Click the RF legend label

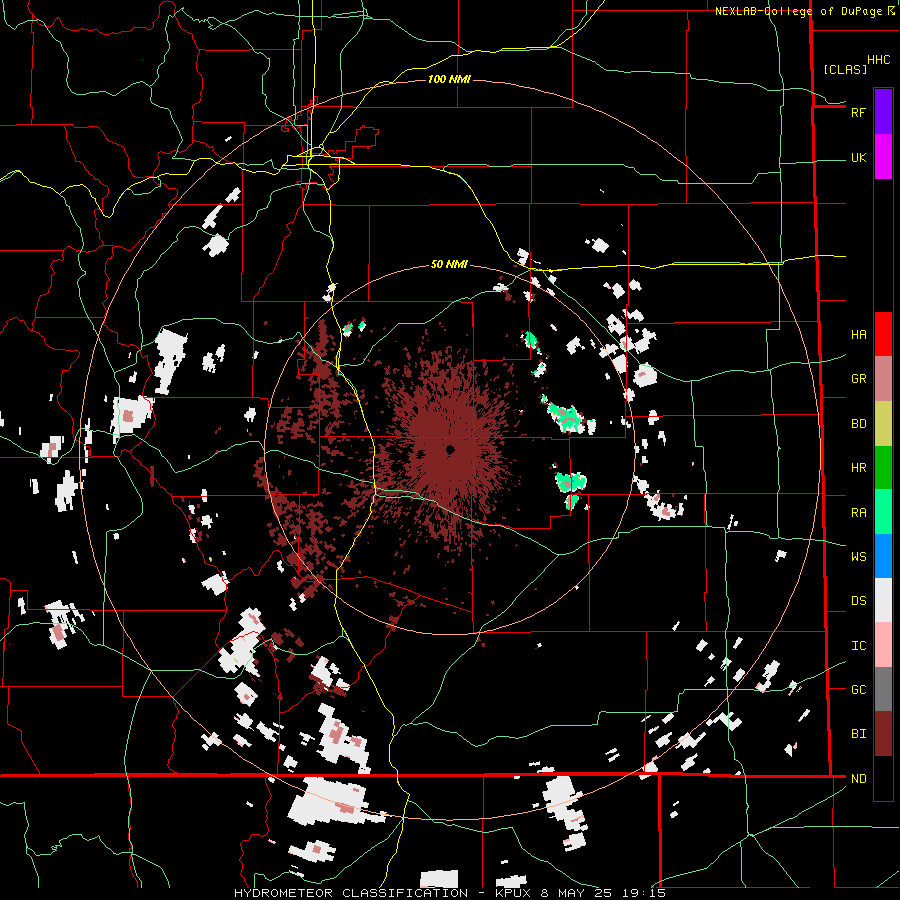[x=858, y=112]
